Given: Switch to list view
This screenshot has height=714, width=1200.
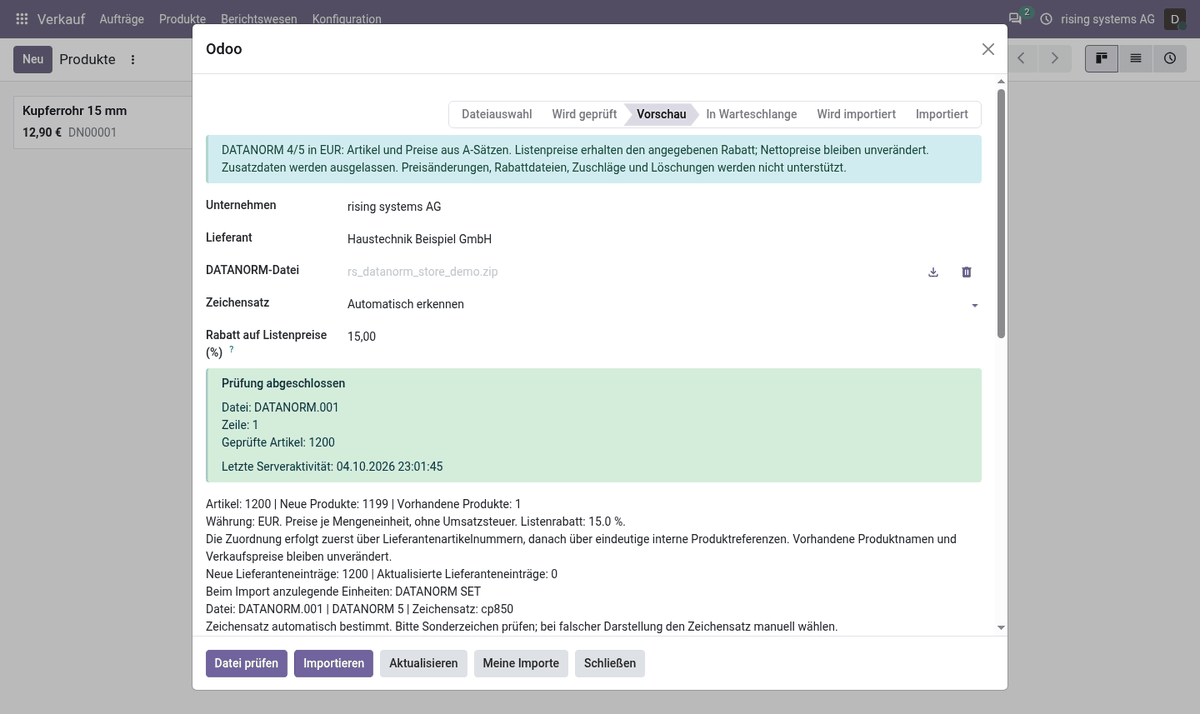Looking at the screenshot, I should [1136, 59].
